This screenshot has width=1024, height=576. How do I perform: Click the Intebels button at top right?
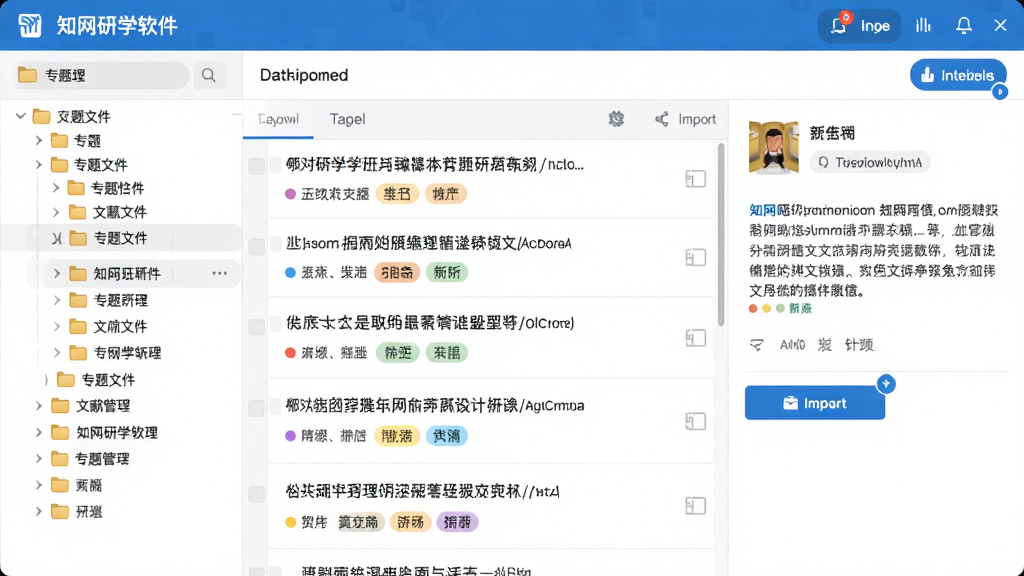958,75
